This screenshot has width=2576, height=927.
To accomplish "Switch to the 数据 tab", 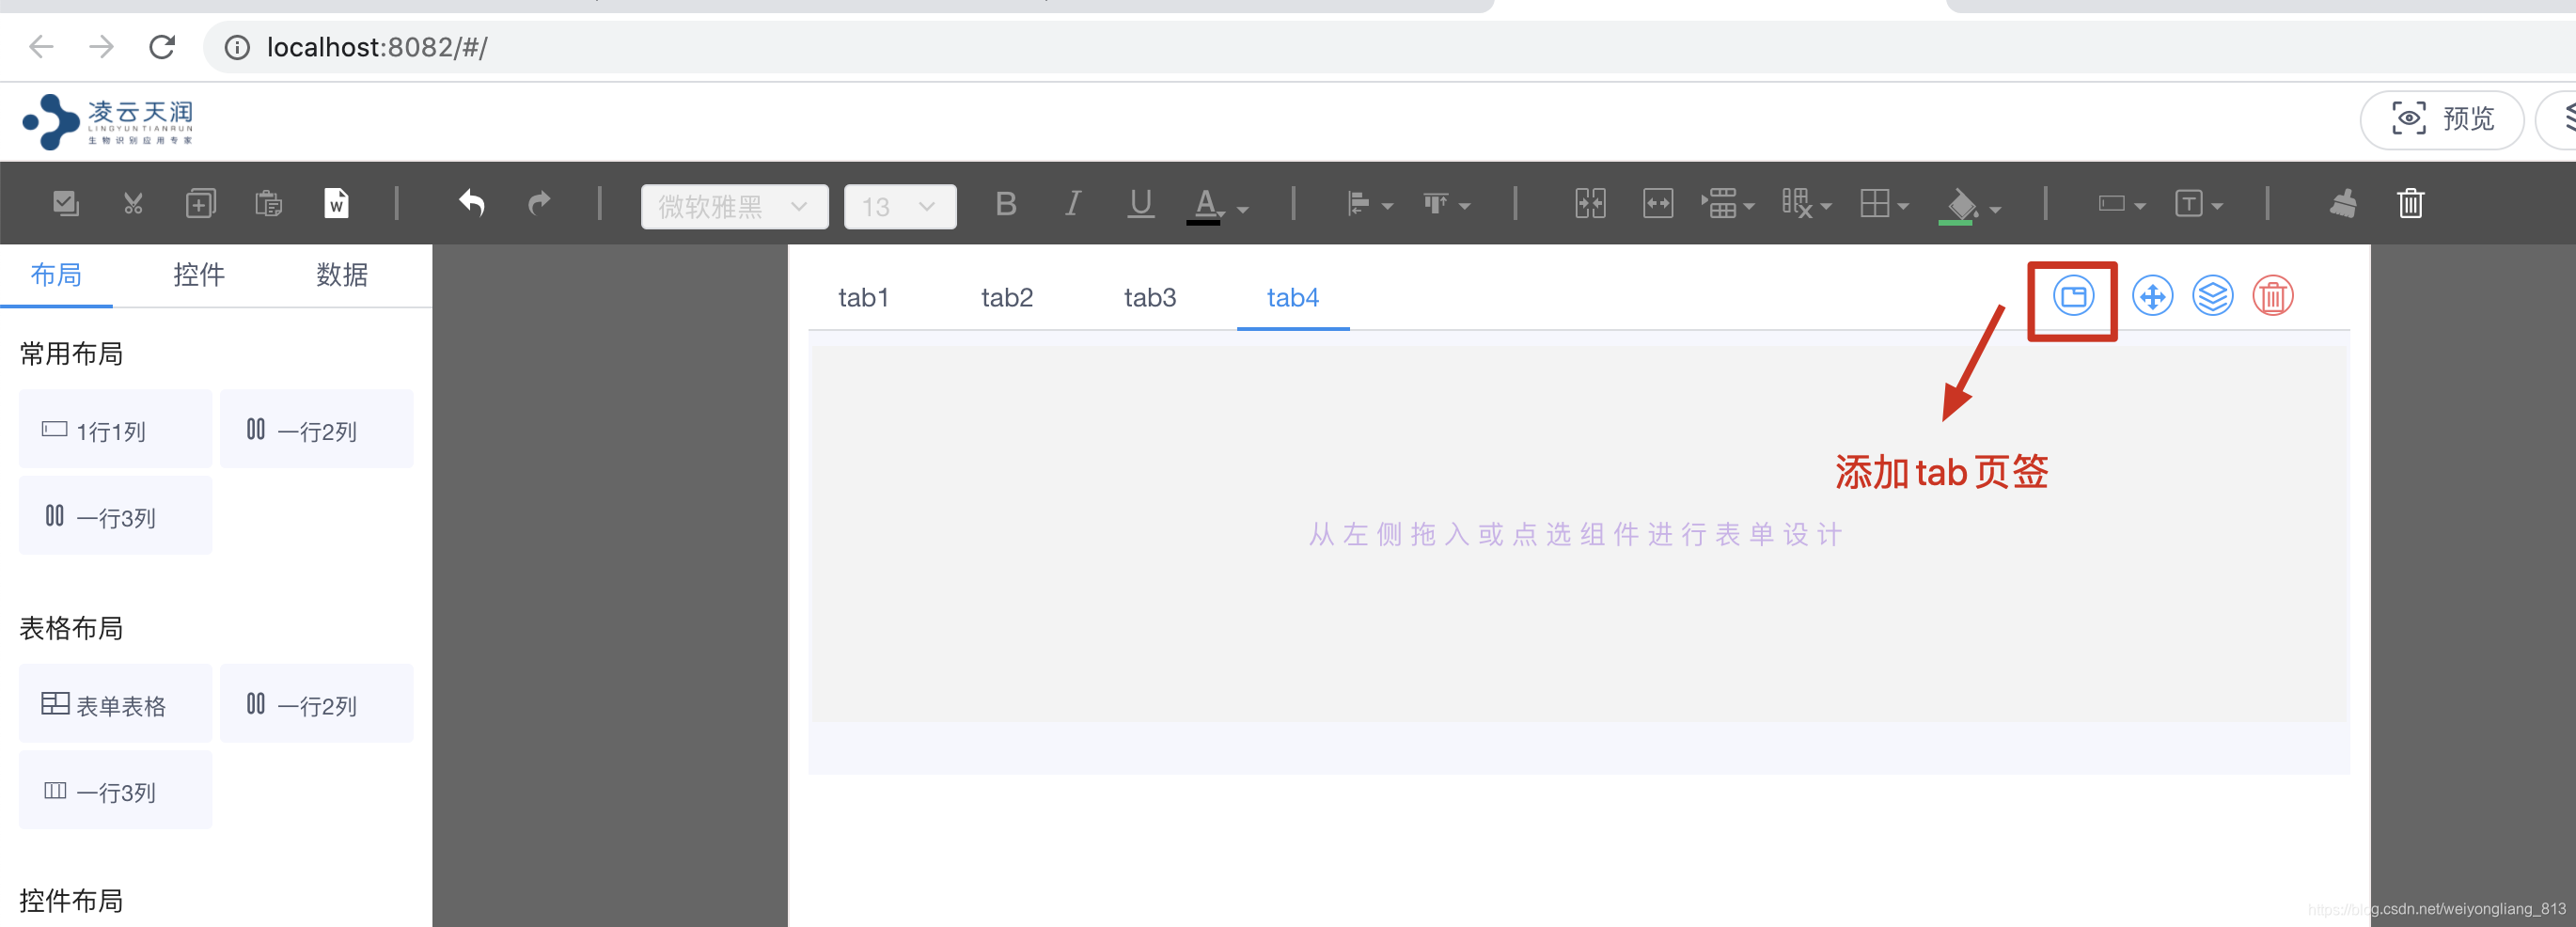I will pos(342,275).
